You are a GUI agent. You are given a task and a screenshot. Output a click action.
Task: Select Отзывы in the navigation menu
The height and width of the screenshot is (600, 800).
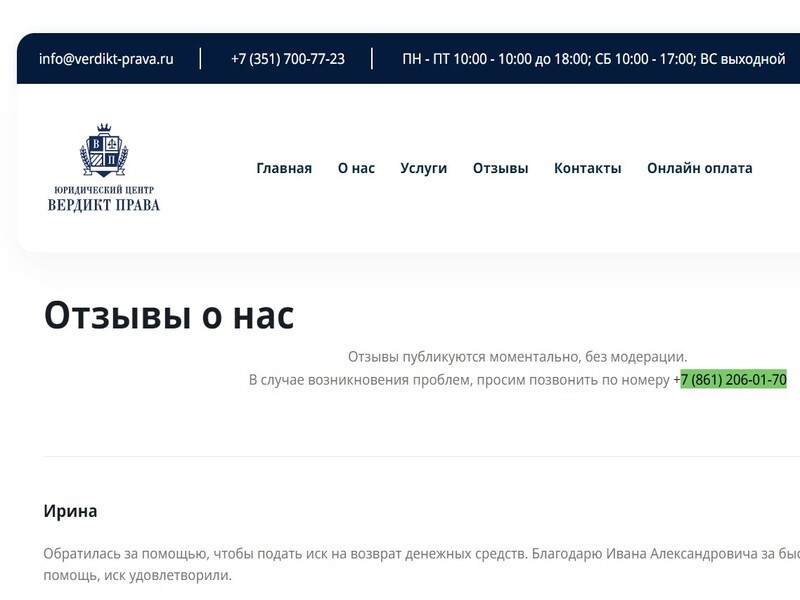pos(500,168)
